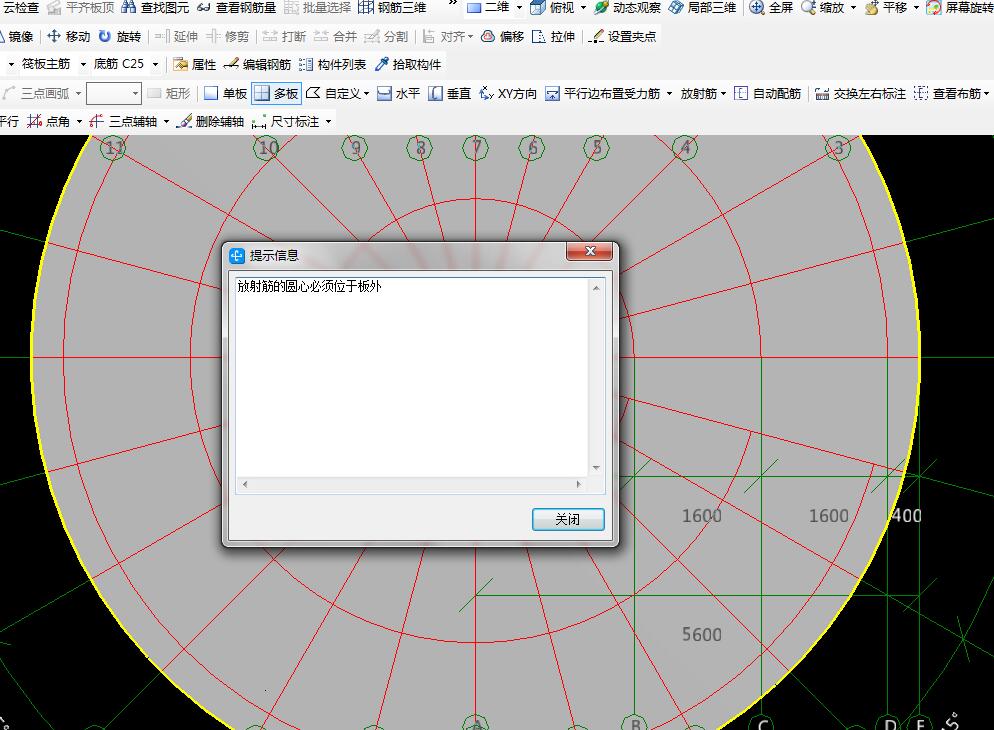Expand the 平行边布置受力筋 dropdown arrow
This screenshot has width=994, height=730.
(669, 93)
